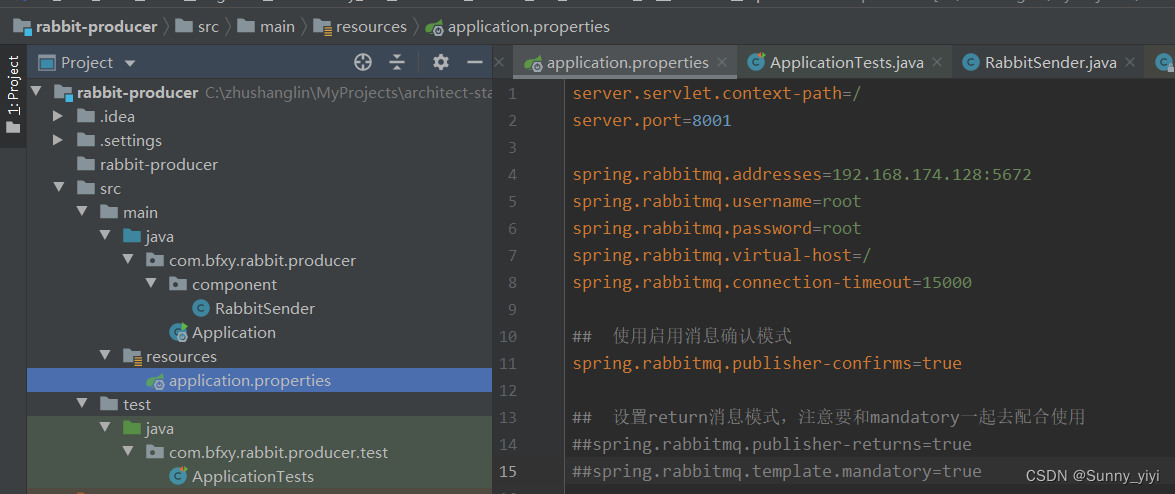Select the .idea folder in tree
Viewport: 1175px width, 494px height.
(x=117, y=116)
